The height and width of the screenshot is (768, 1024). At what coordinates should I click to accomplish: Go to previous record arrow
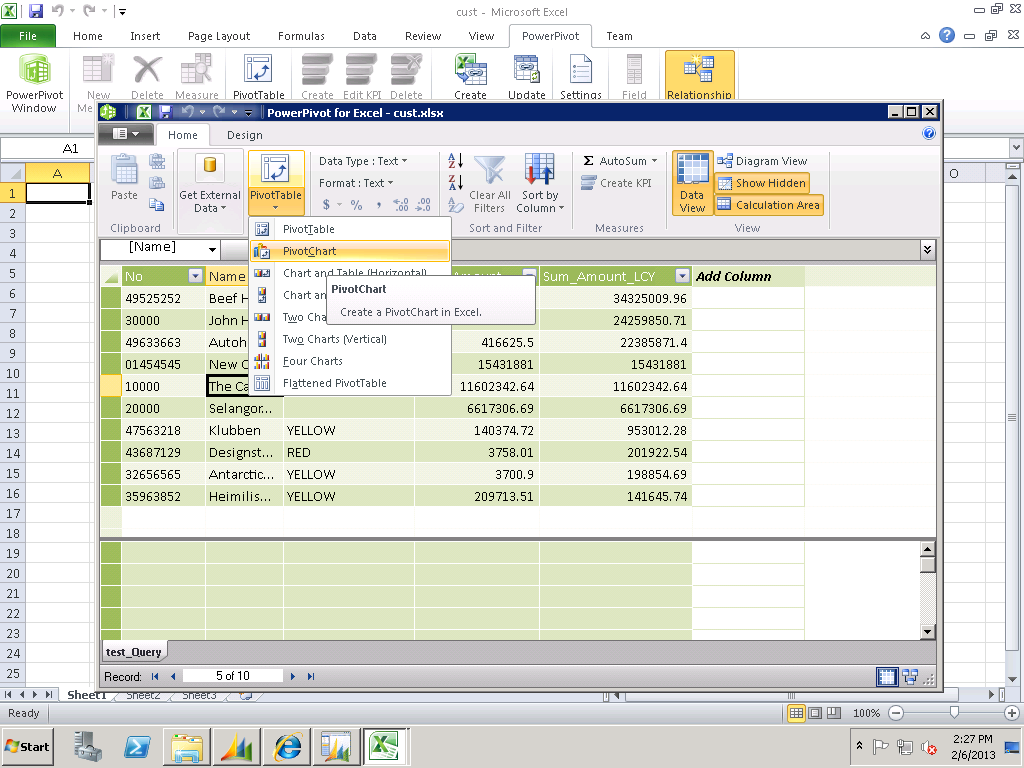click(x=173, y=677)
